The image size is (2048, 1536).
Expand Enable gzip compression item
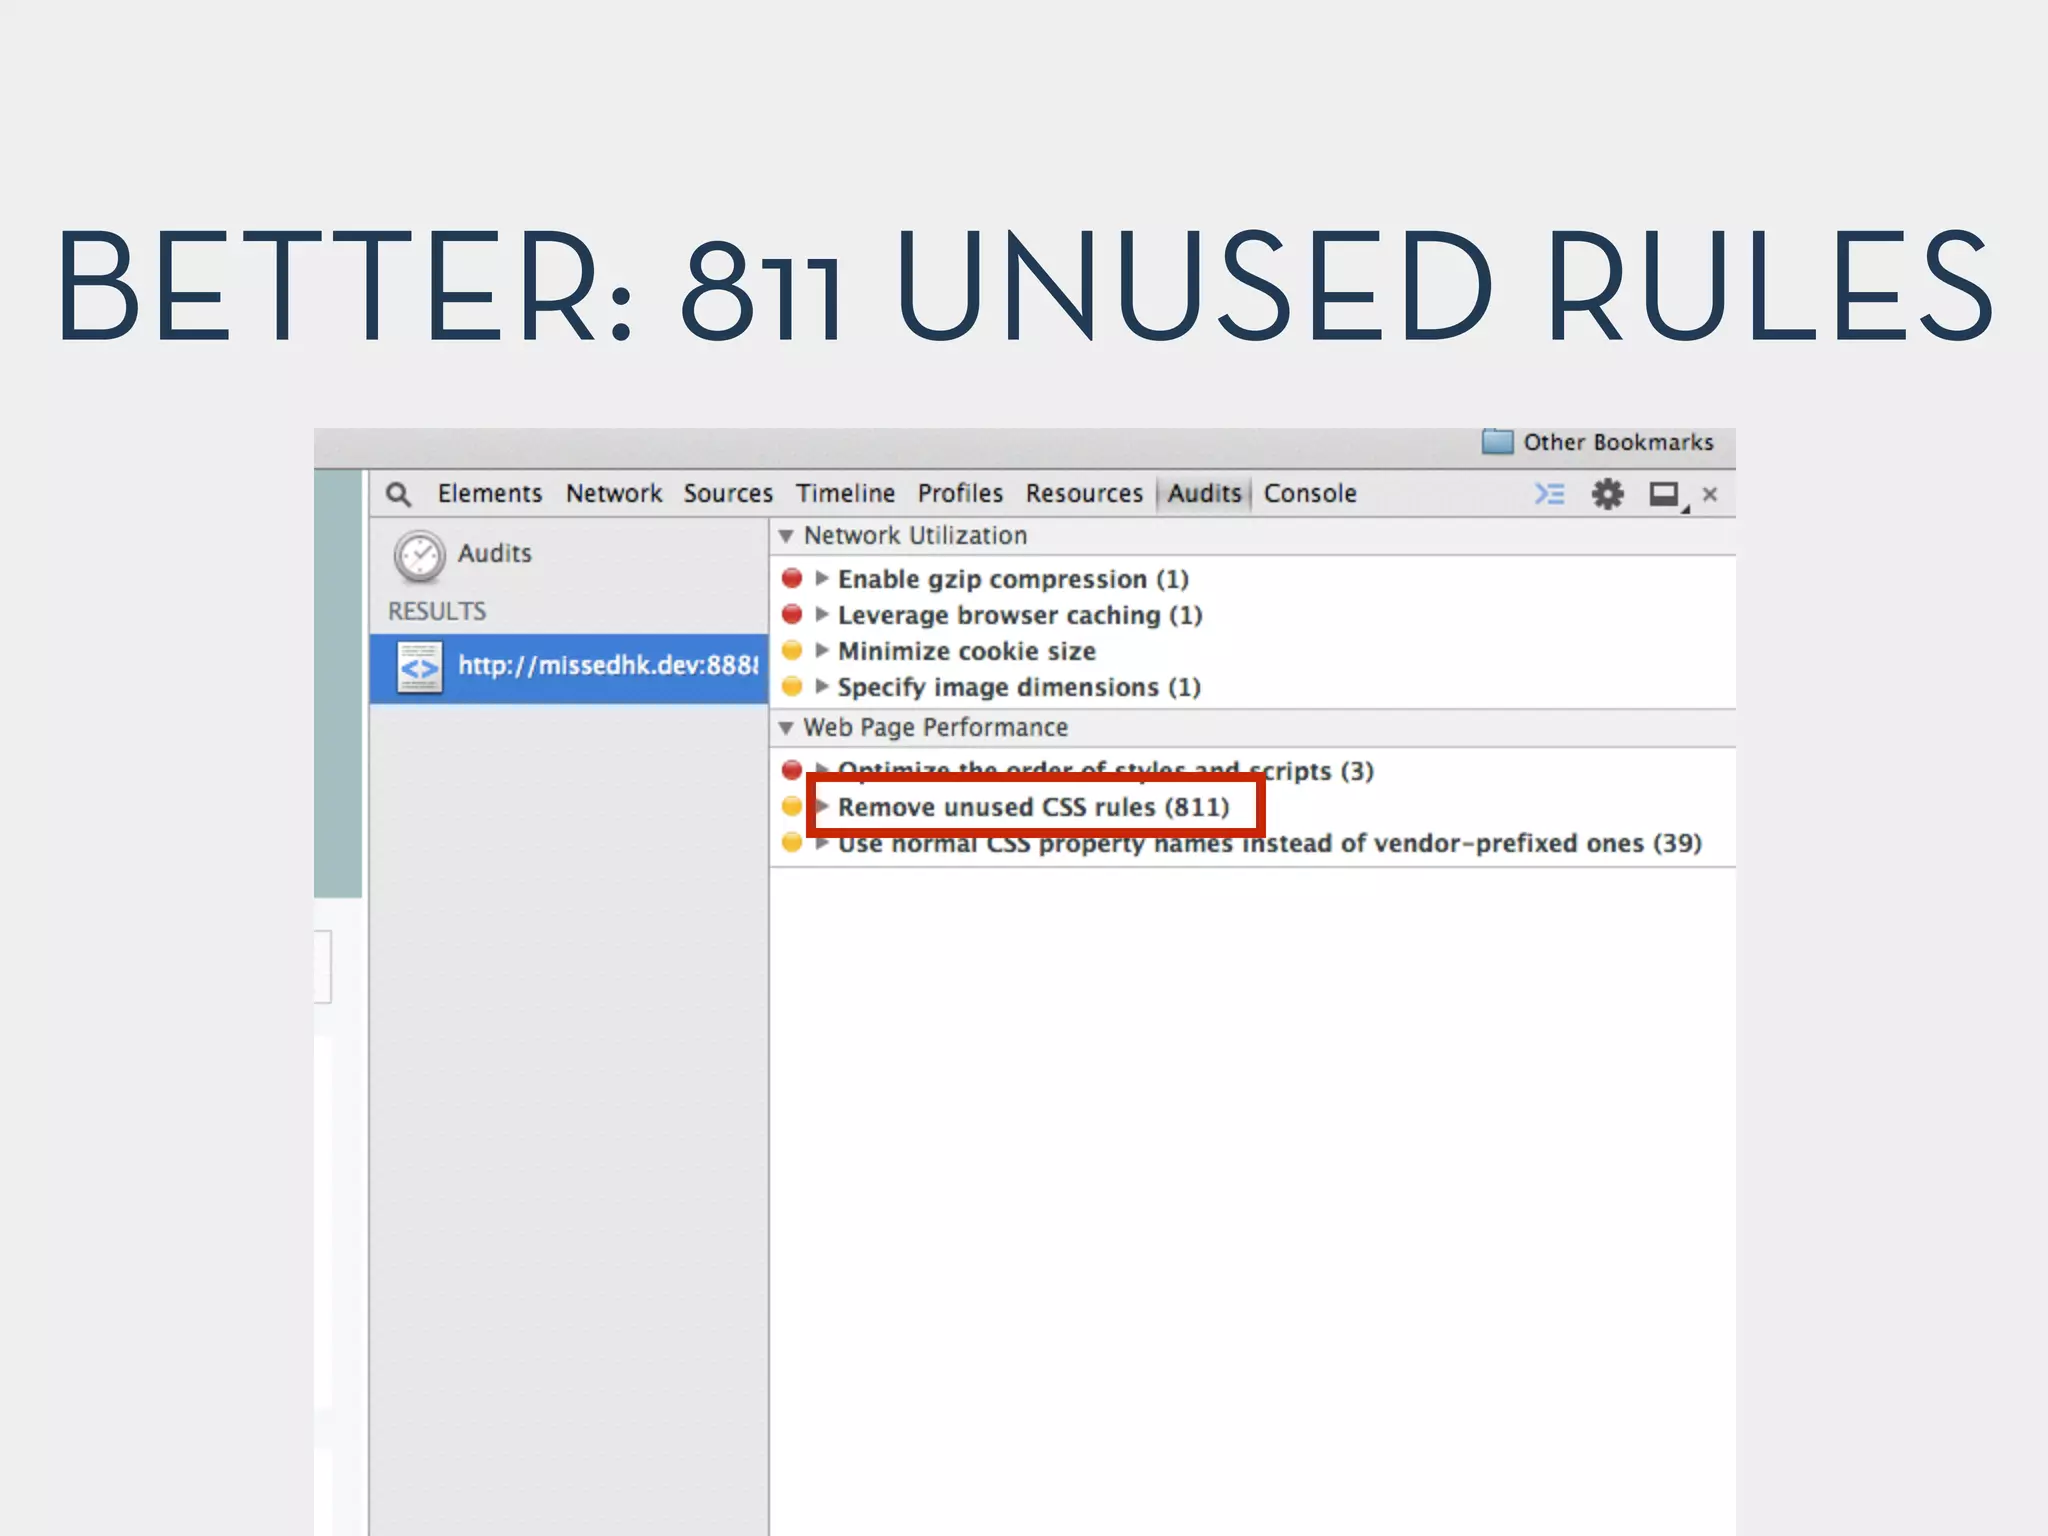(822, 579)
